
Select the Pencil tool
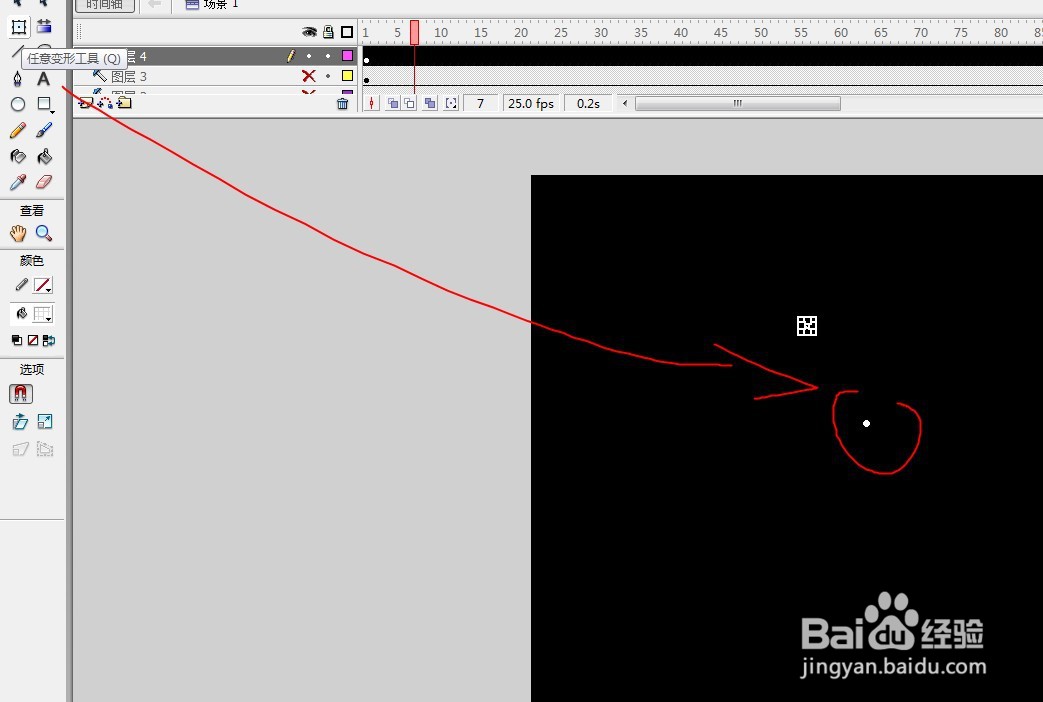coord(18,130)
